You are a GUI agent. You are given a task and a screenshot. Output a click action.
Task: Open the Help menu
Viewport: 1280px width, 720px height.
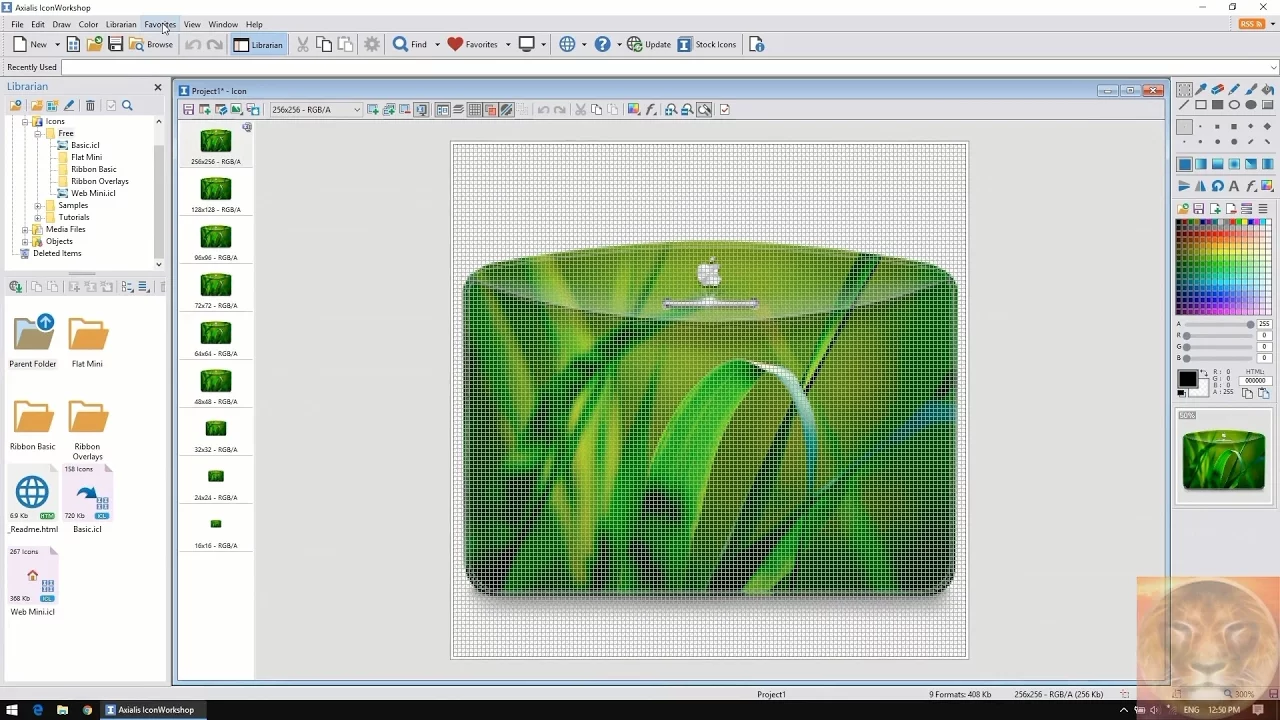[254, 24]
